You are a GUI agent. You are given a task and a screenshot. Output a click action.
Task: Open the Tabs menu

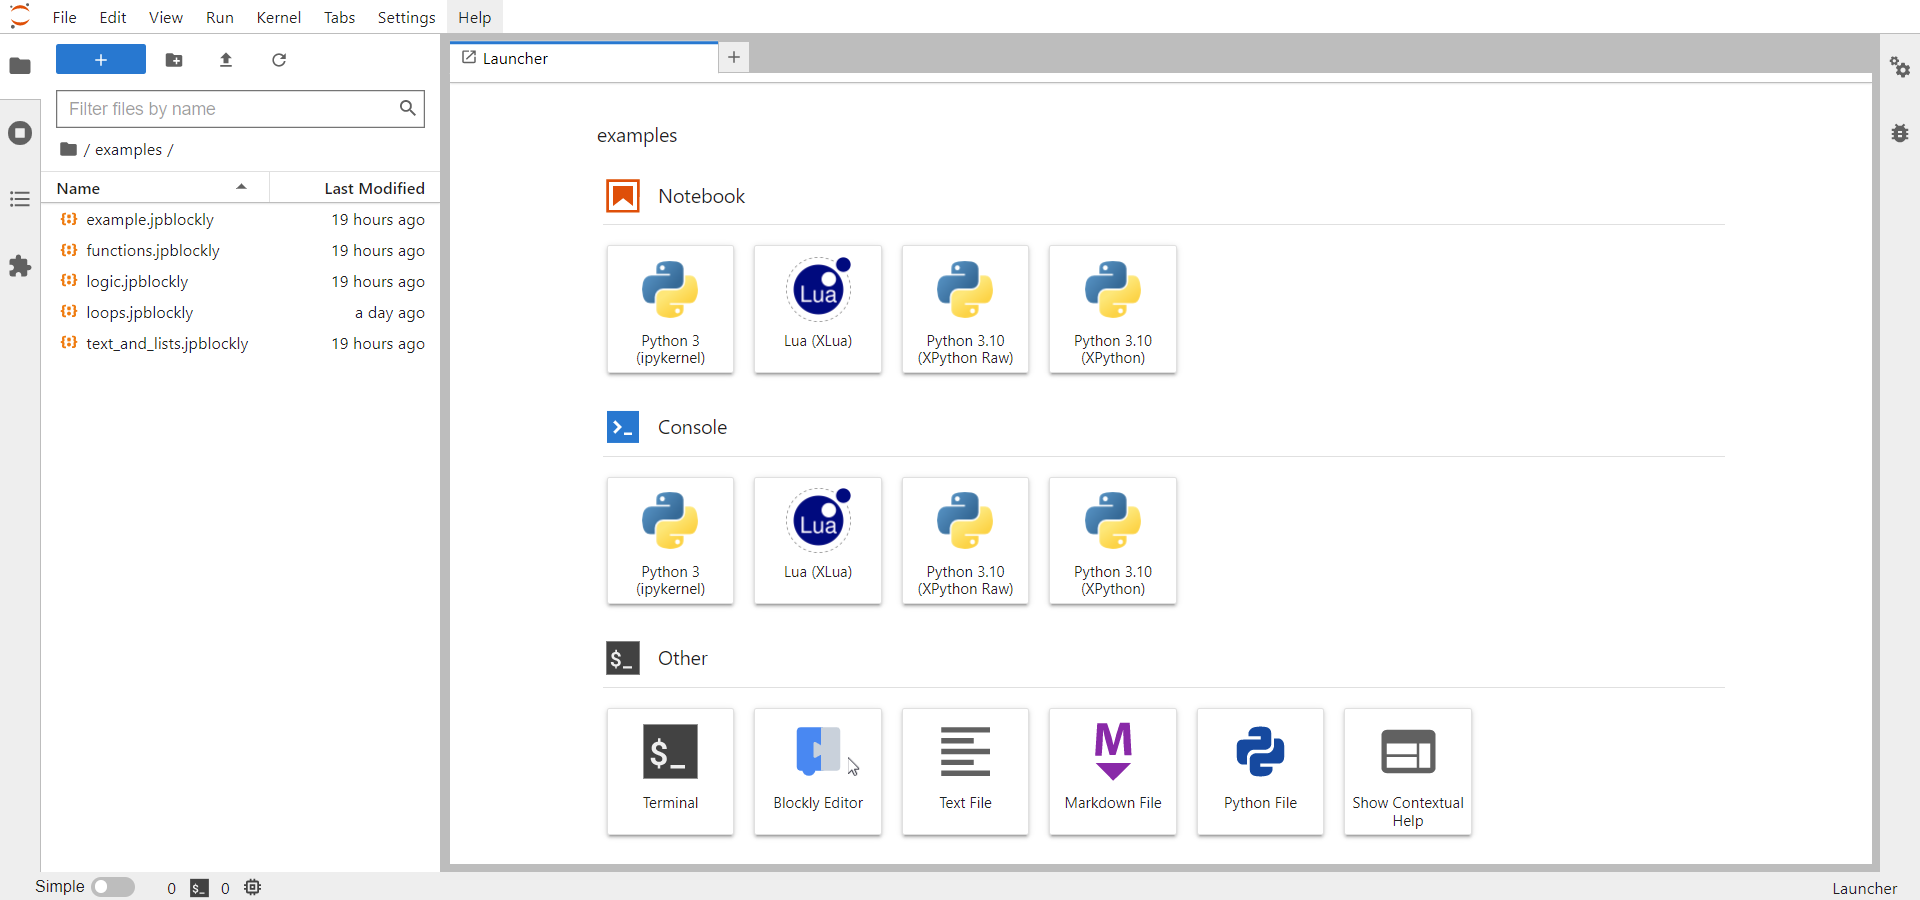click(x=340, y=17)
